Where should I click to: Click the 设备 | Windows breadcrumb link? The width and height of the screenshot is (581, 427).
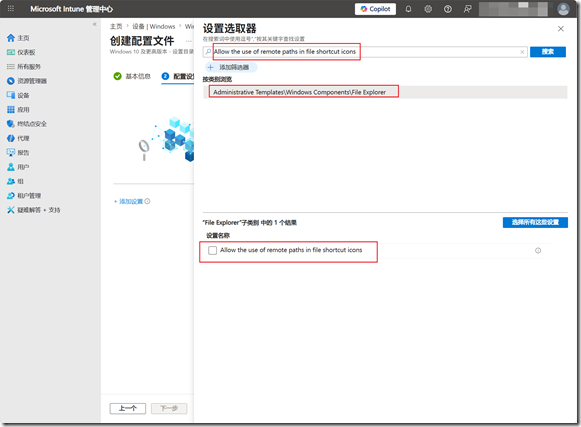[x=154, y=26]
